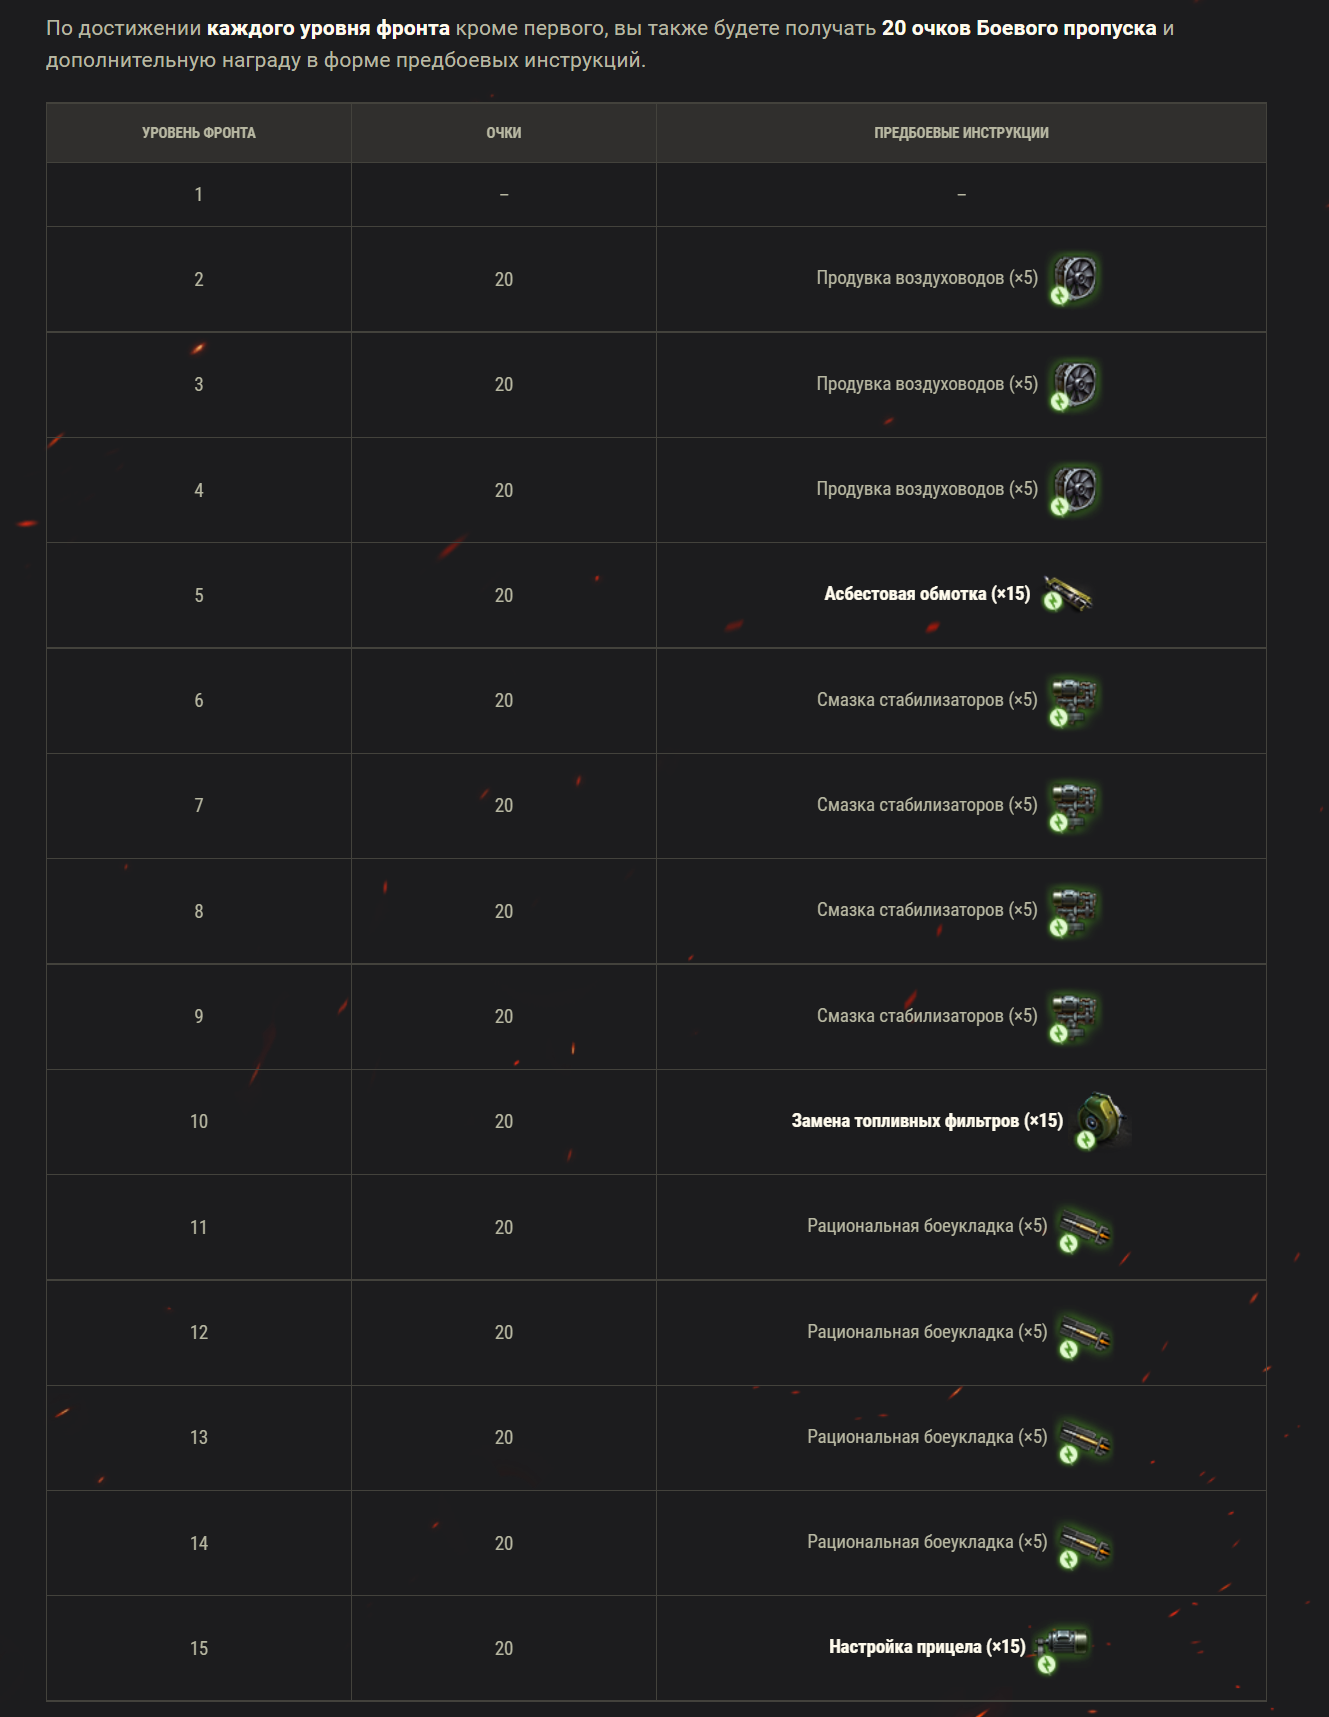Click the 'Замена топливных фильтров (×15)' text
1329x1717 pixels.
[x=927, y=1121]
